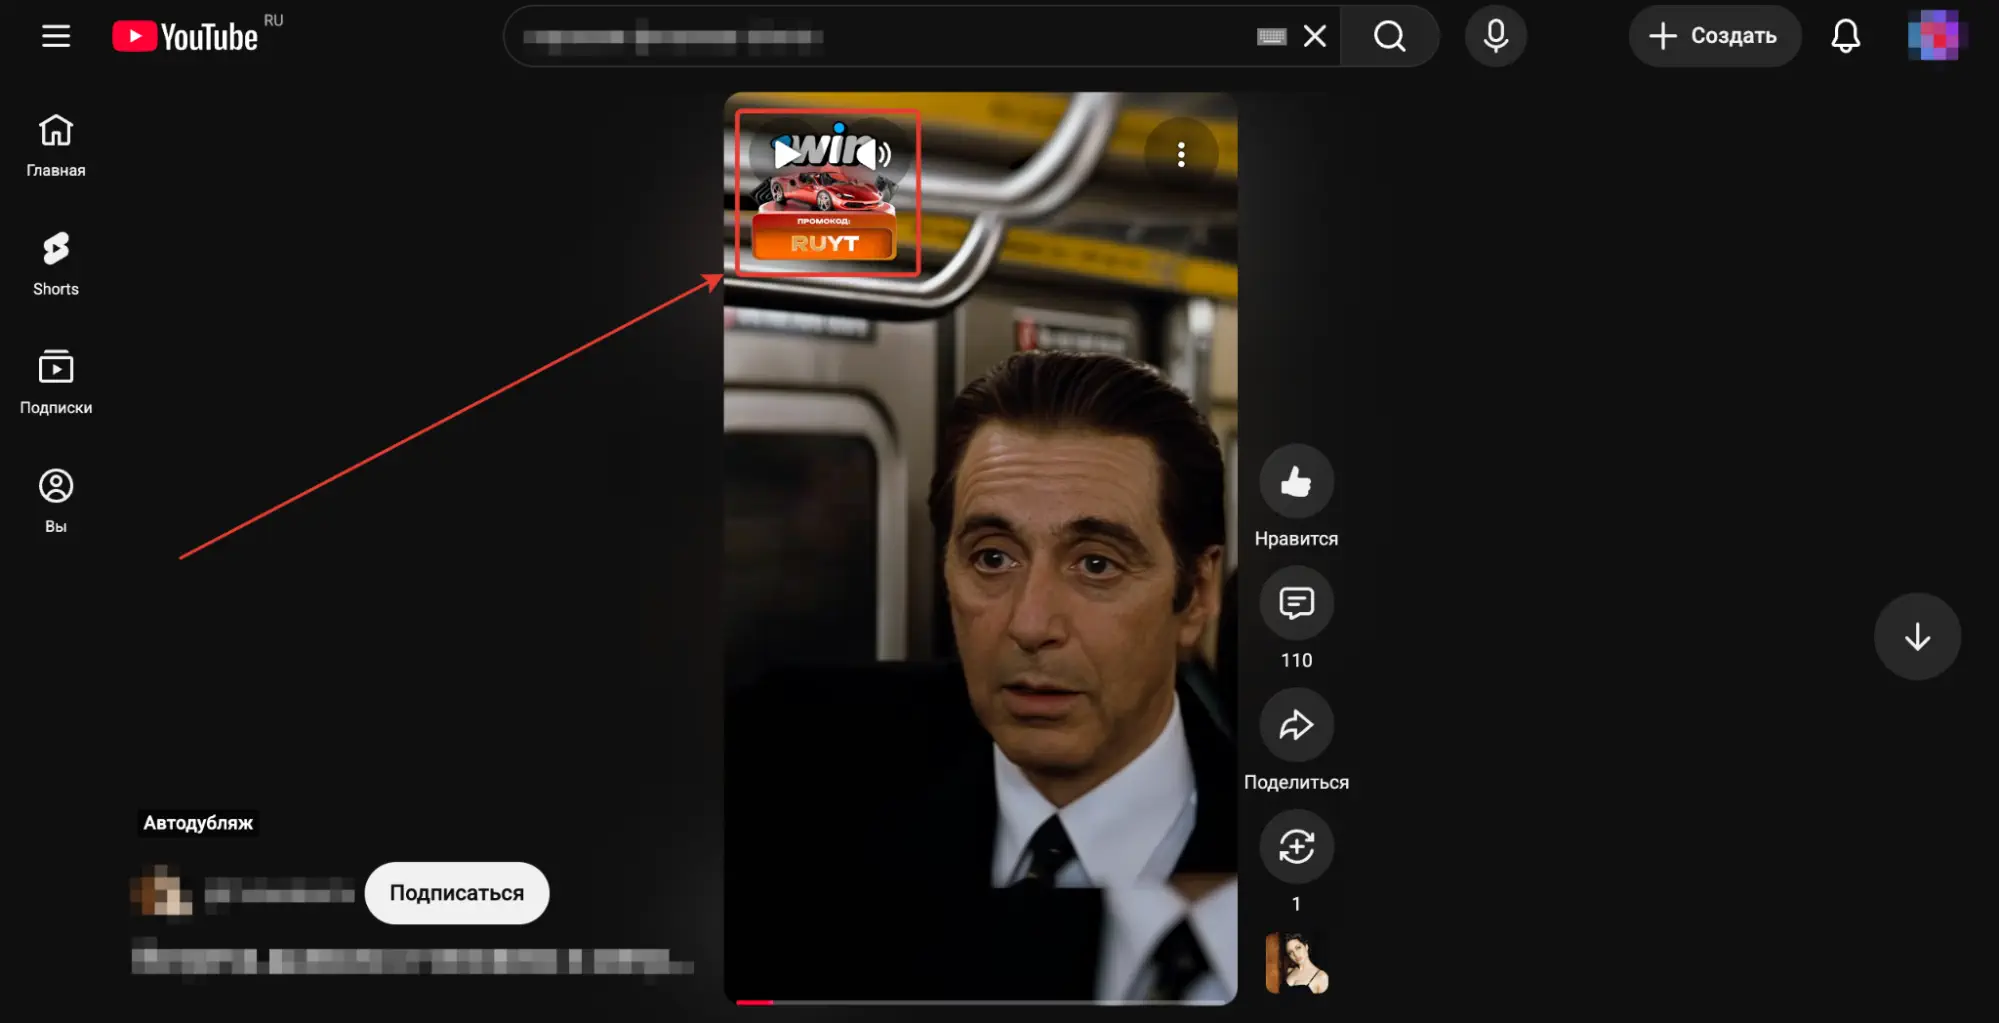Screen dimensions: 1999x1023
Task: Start voice search with microphone
Action: coord(1495,36)
